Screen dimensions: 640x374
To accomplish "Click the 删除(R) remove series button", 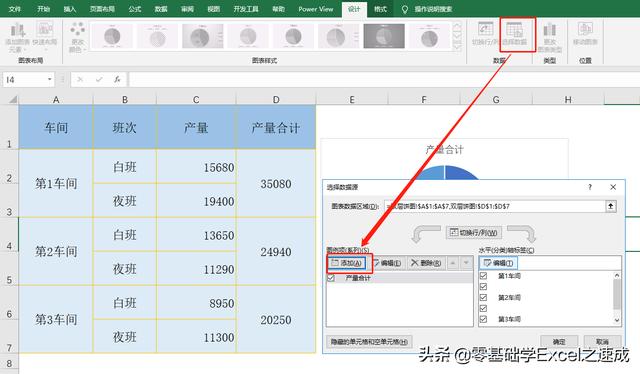I will tap(426, 263).
